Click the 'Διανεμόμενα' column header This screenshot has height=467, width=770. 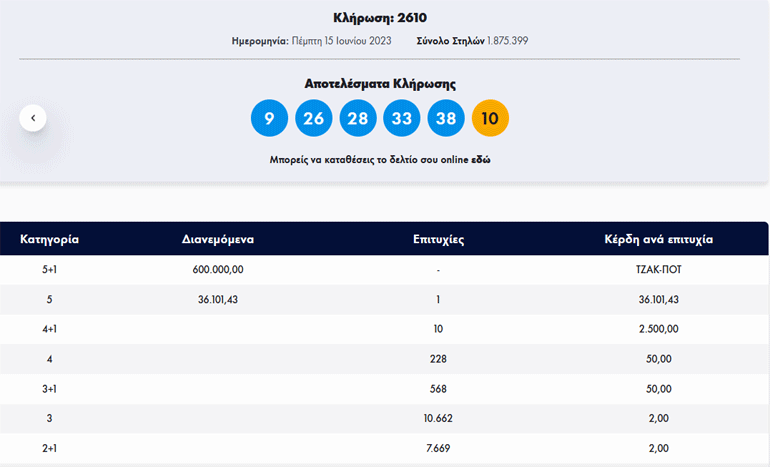tap(218, 240)
